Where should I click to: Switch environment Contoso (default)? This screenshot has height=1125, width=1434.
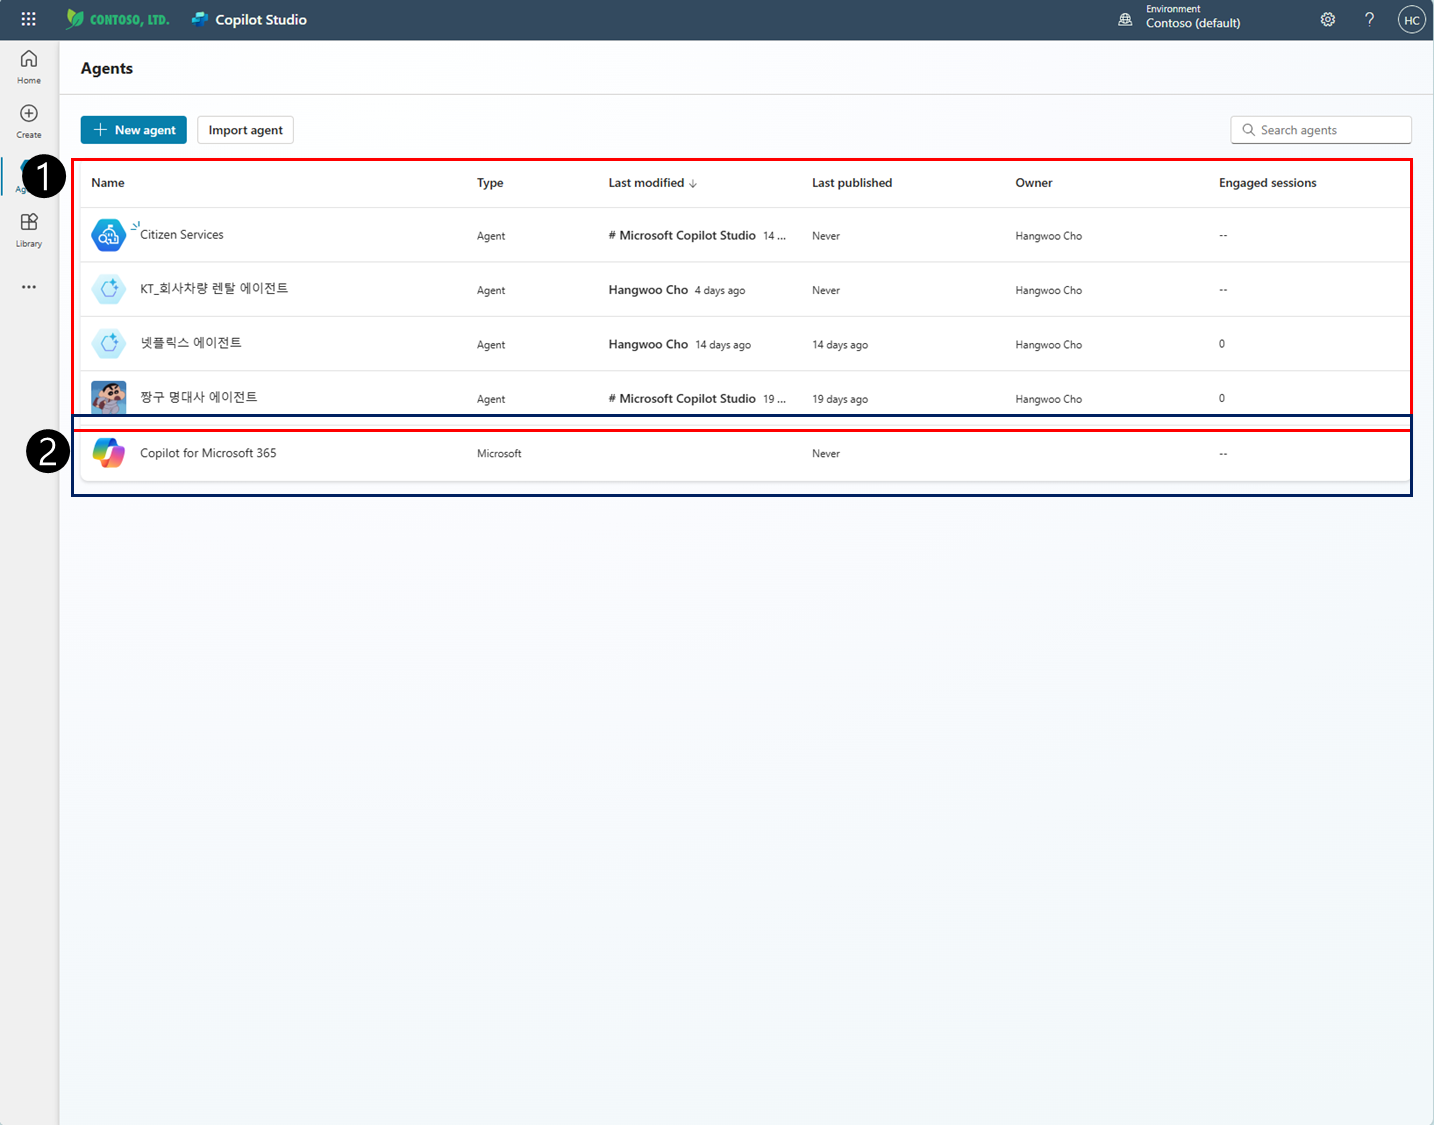click(1193, 23)
